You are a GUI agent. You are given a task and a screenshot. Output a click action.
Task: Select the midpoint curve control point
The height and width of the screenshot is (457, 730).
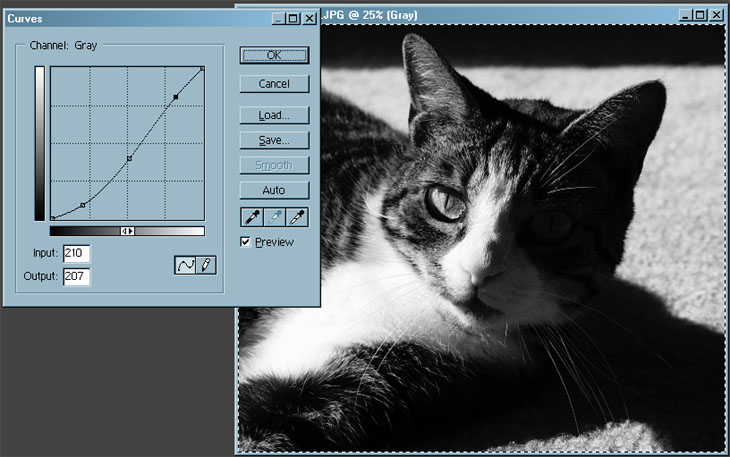click(129, 159)
